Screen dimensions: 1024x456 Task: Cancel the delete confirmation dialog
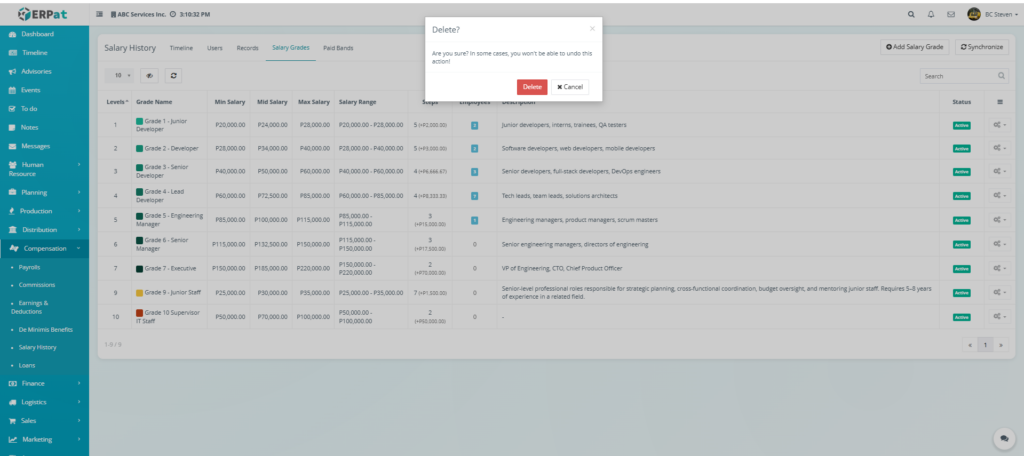point(569,87)
